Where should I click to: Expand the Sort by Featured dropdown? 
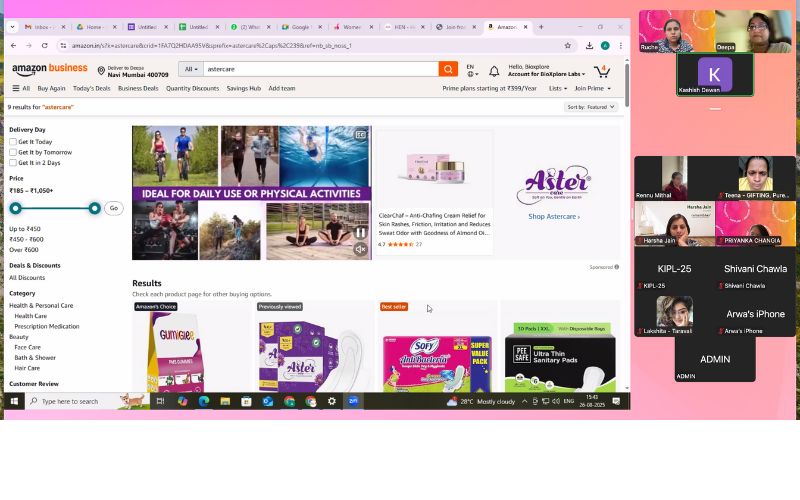(590, 106)
